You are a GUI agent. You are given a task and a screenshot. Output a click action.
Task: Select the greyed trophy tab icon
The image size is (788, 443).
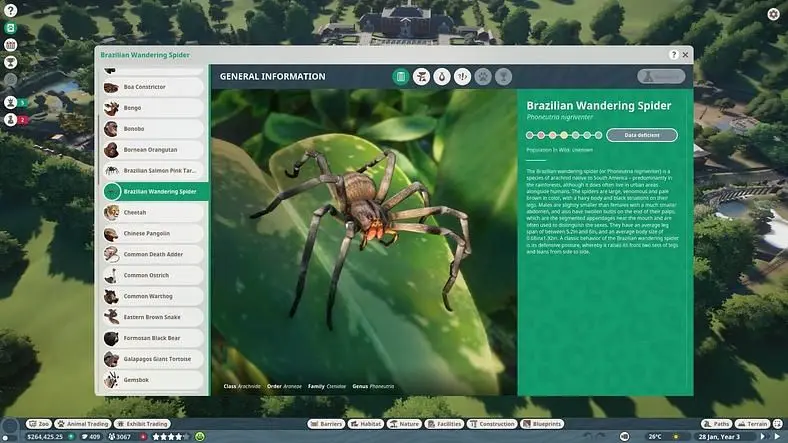click(x=503, y=77)
